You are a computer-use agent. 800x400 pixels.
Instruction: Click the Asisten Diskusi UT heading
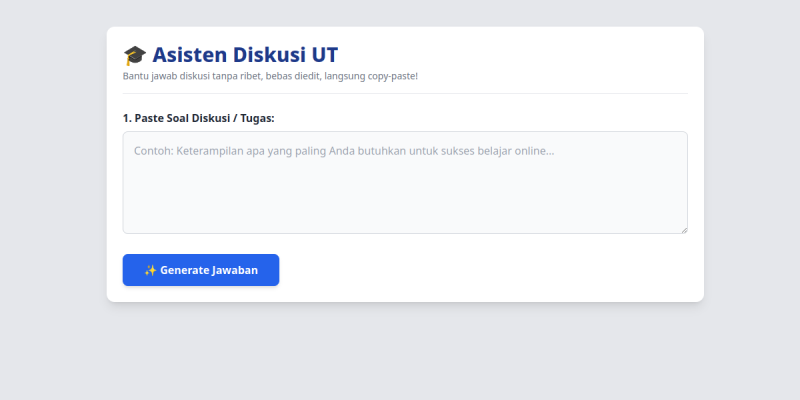(x=231, y=55)
